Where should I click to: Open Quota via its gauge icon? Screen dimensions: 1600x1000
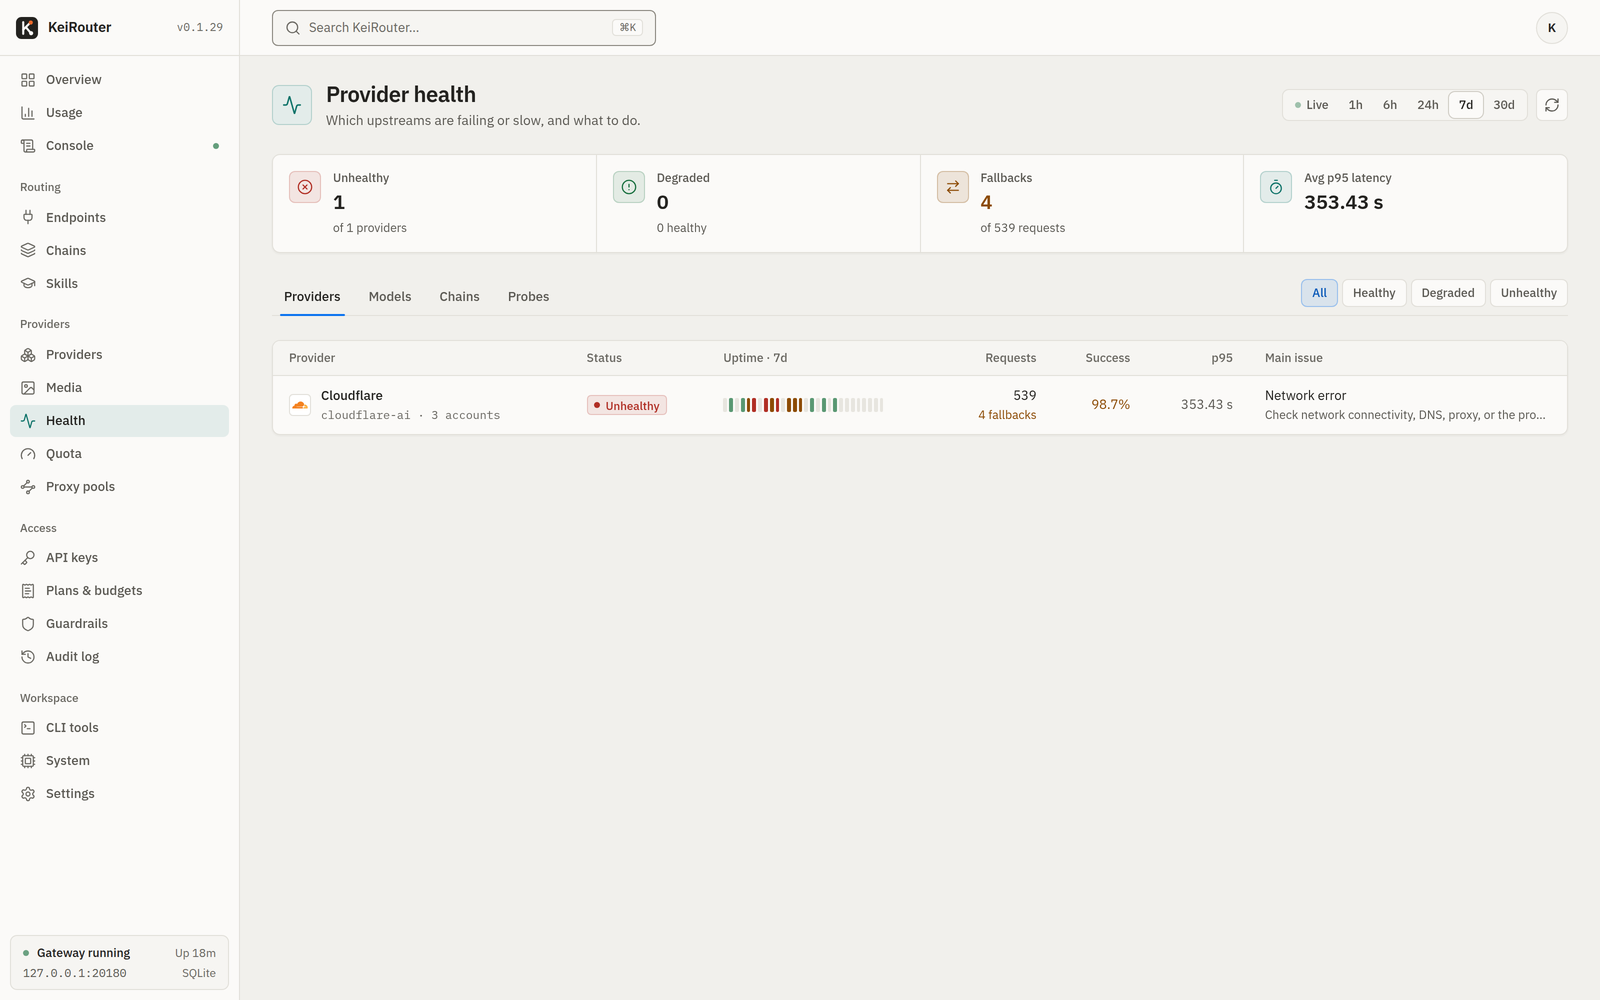[28, 454]
